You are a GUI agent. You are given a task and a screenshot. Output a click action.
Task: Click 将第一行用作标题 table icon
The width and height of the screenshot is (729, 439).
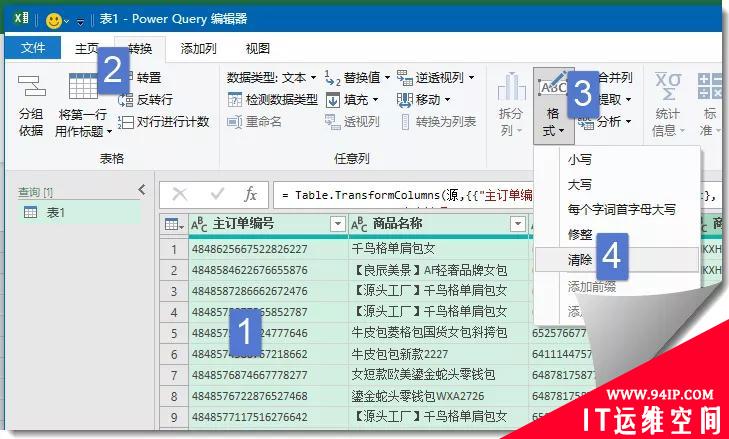pos(82,86)
